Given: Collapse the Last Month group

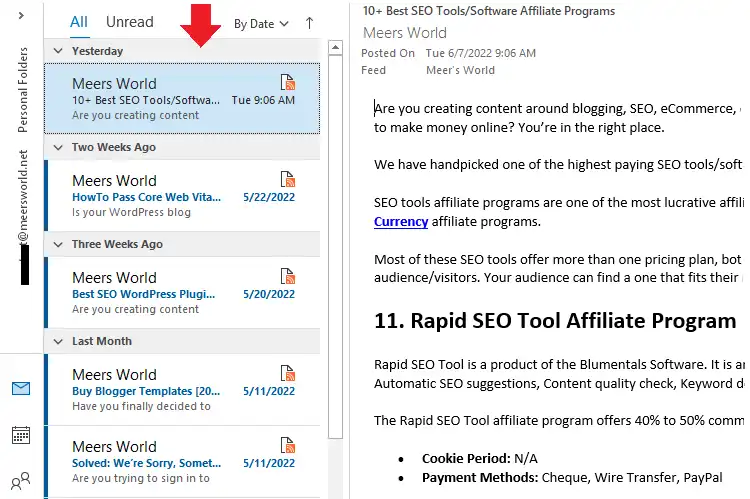Looking at the screenshot, I should pyautogui.click(x=58, y=342).
